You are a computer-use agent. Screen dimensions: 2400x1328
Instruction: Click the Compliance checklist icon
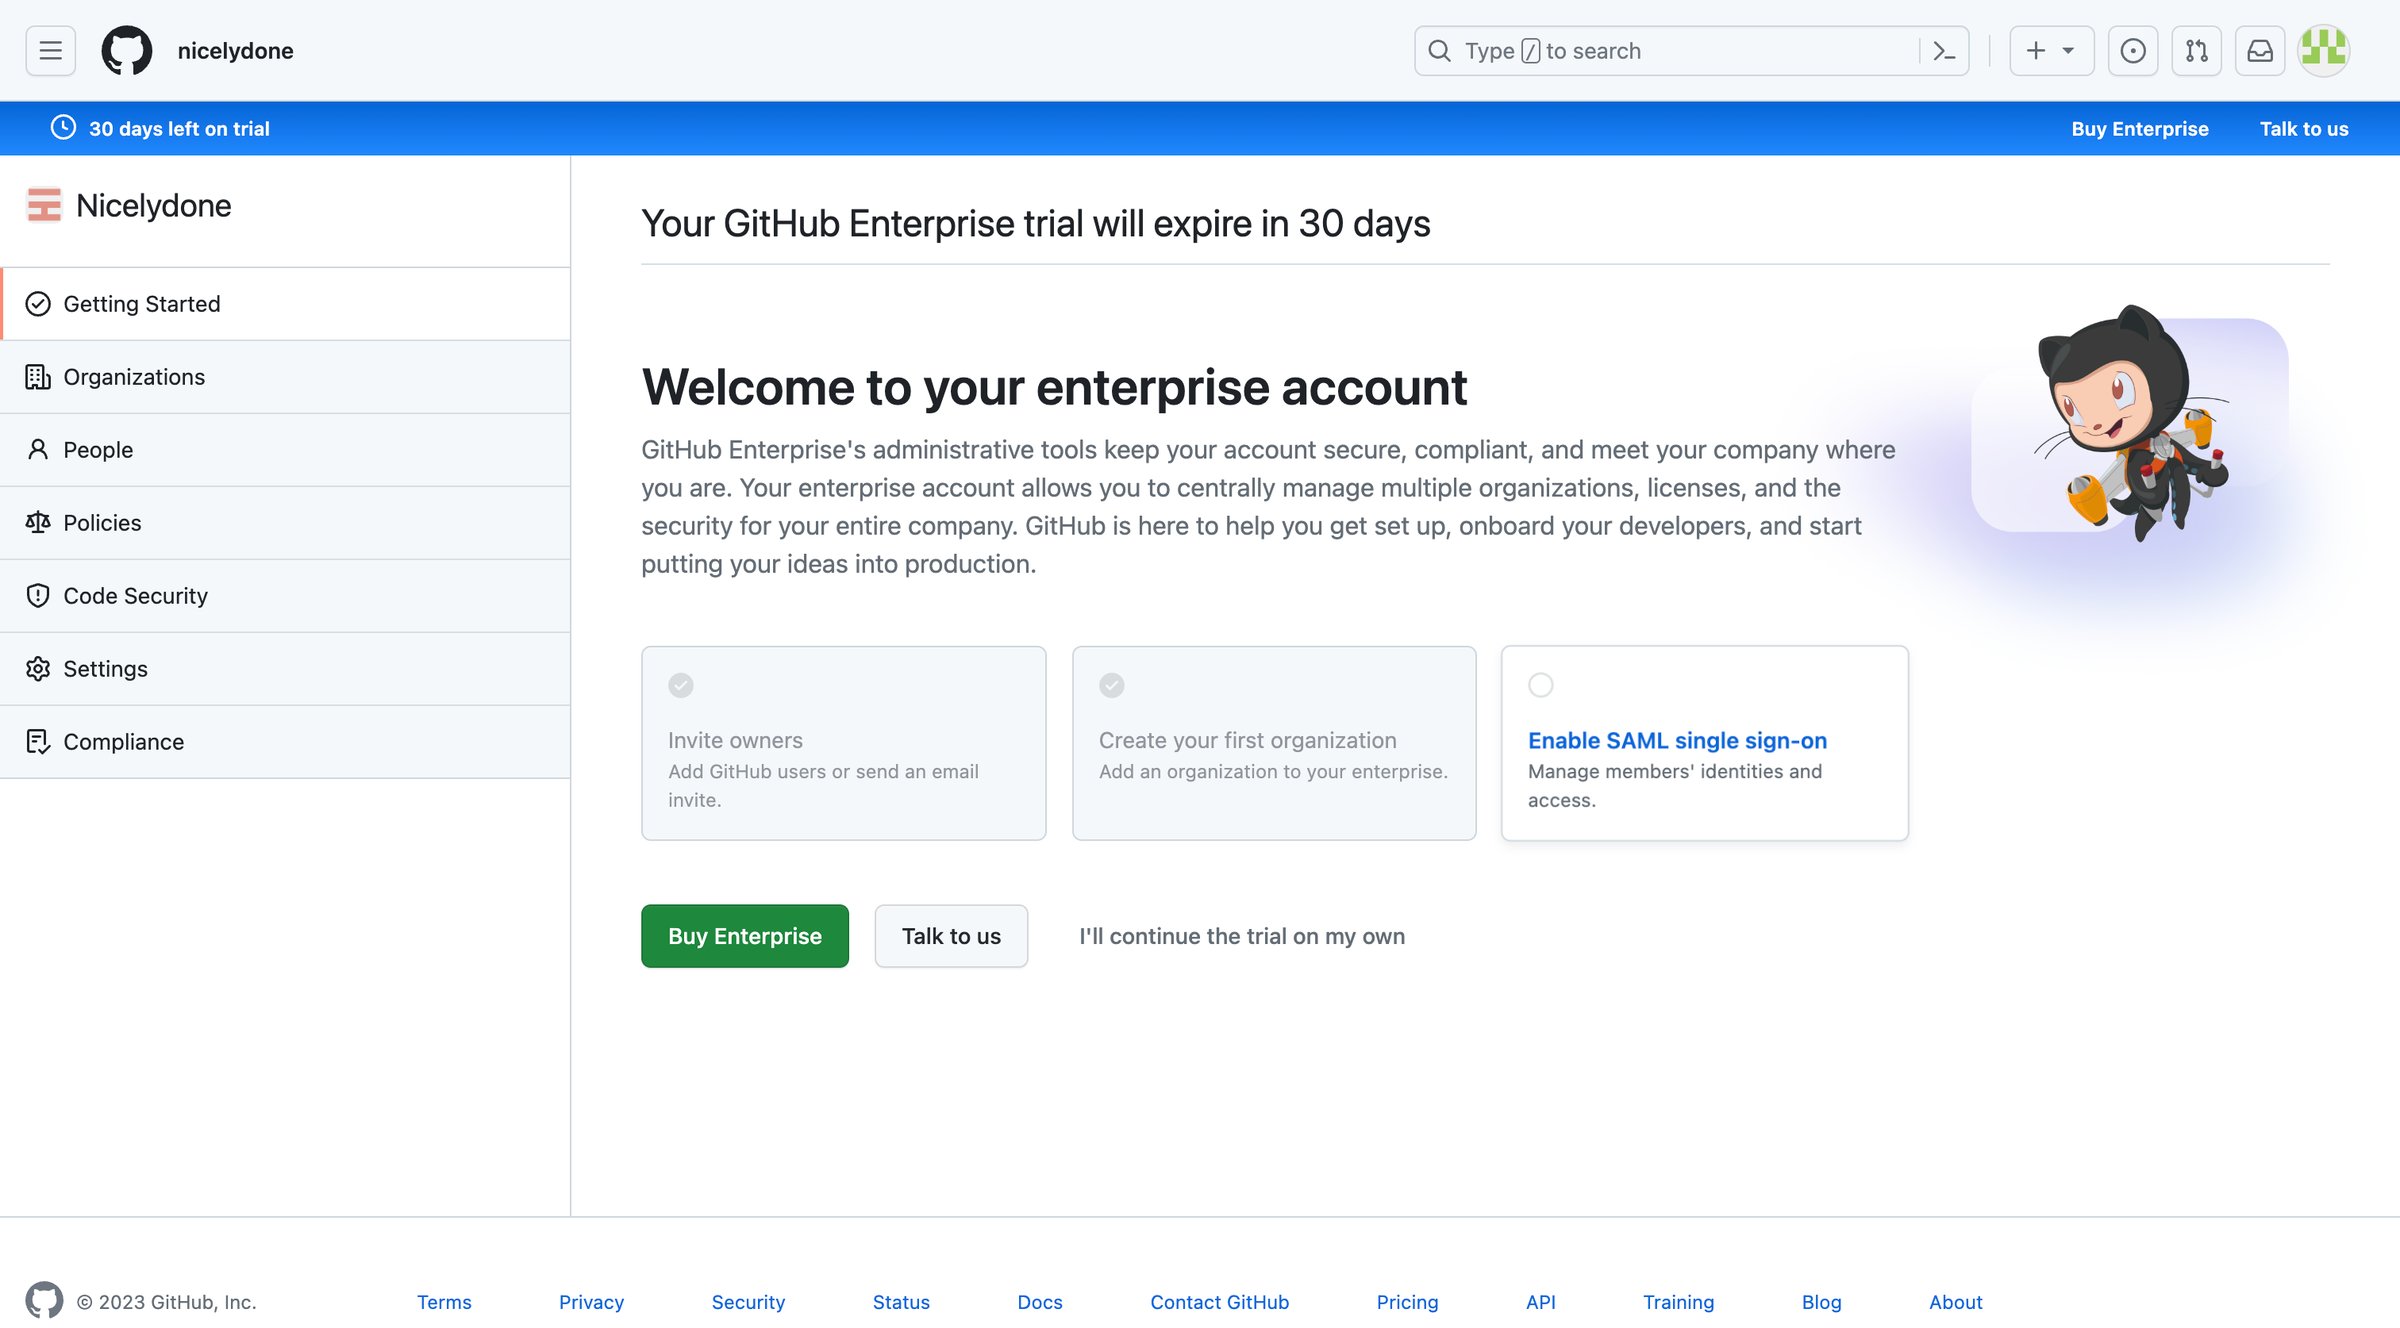point(38,742)
